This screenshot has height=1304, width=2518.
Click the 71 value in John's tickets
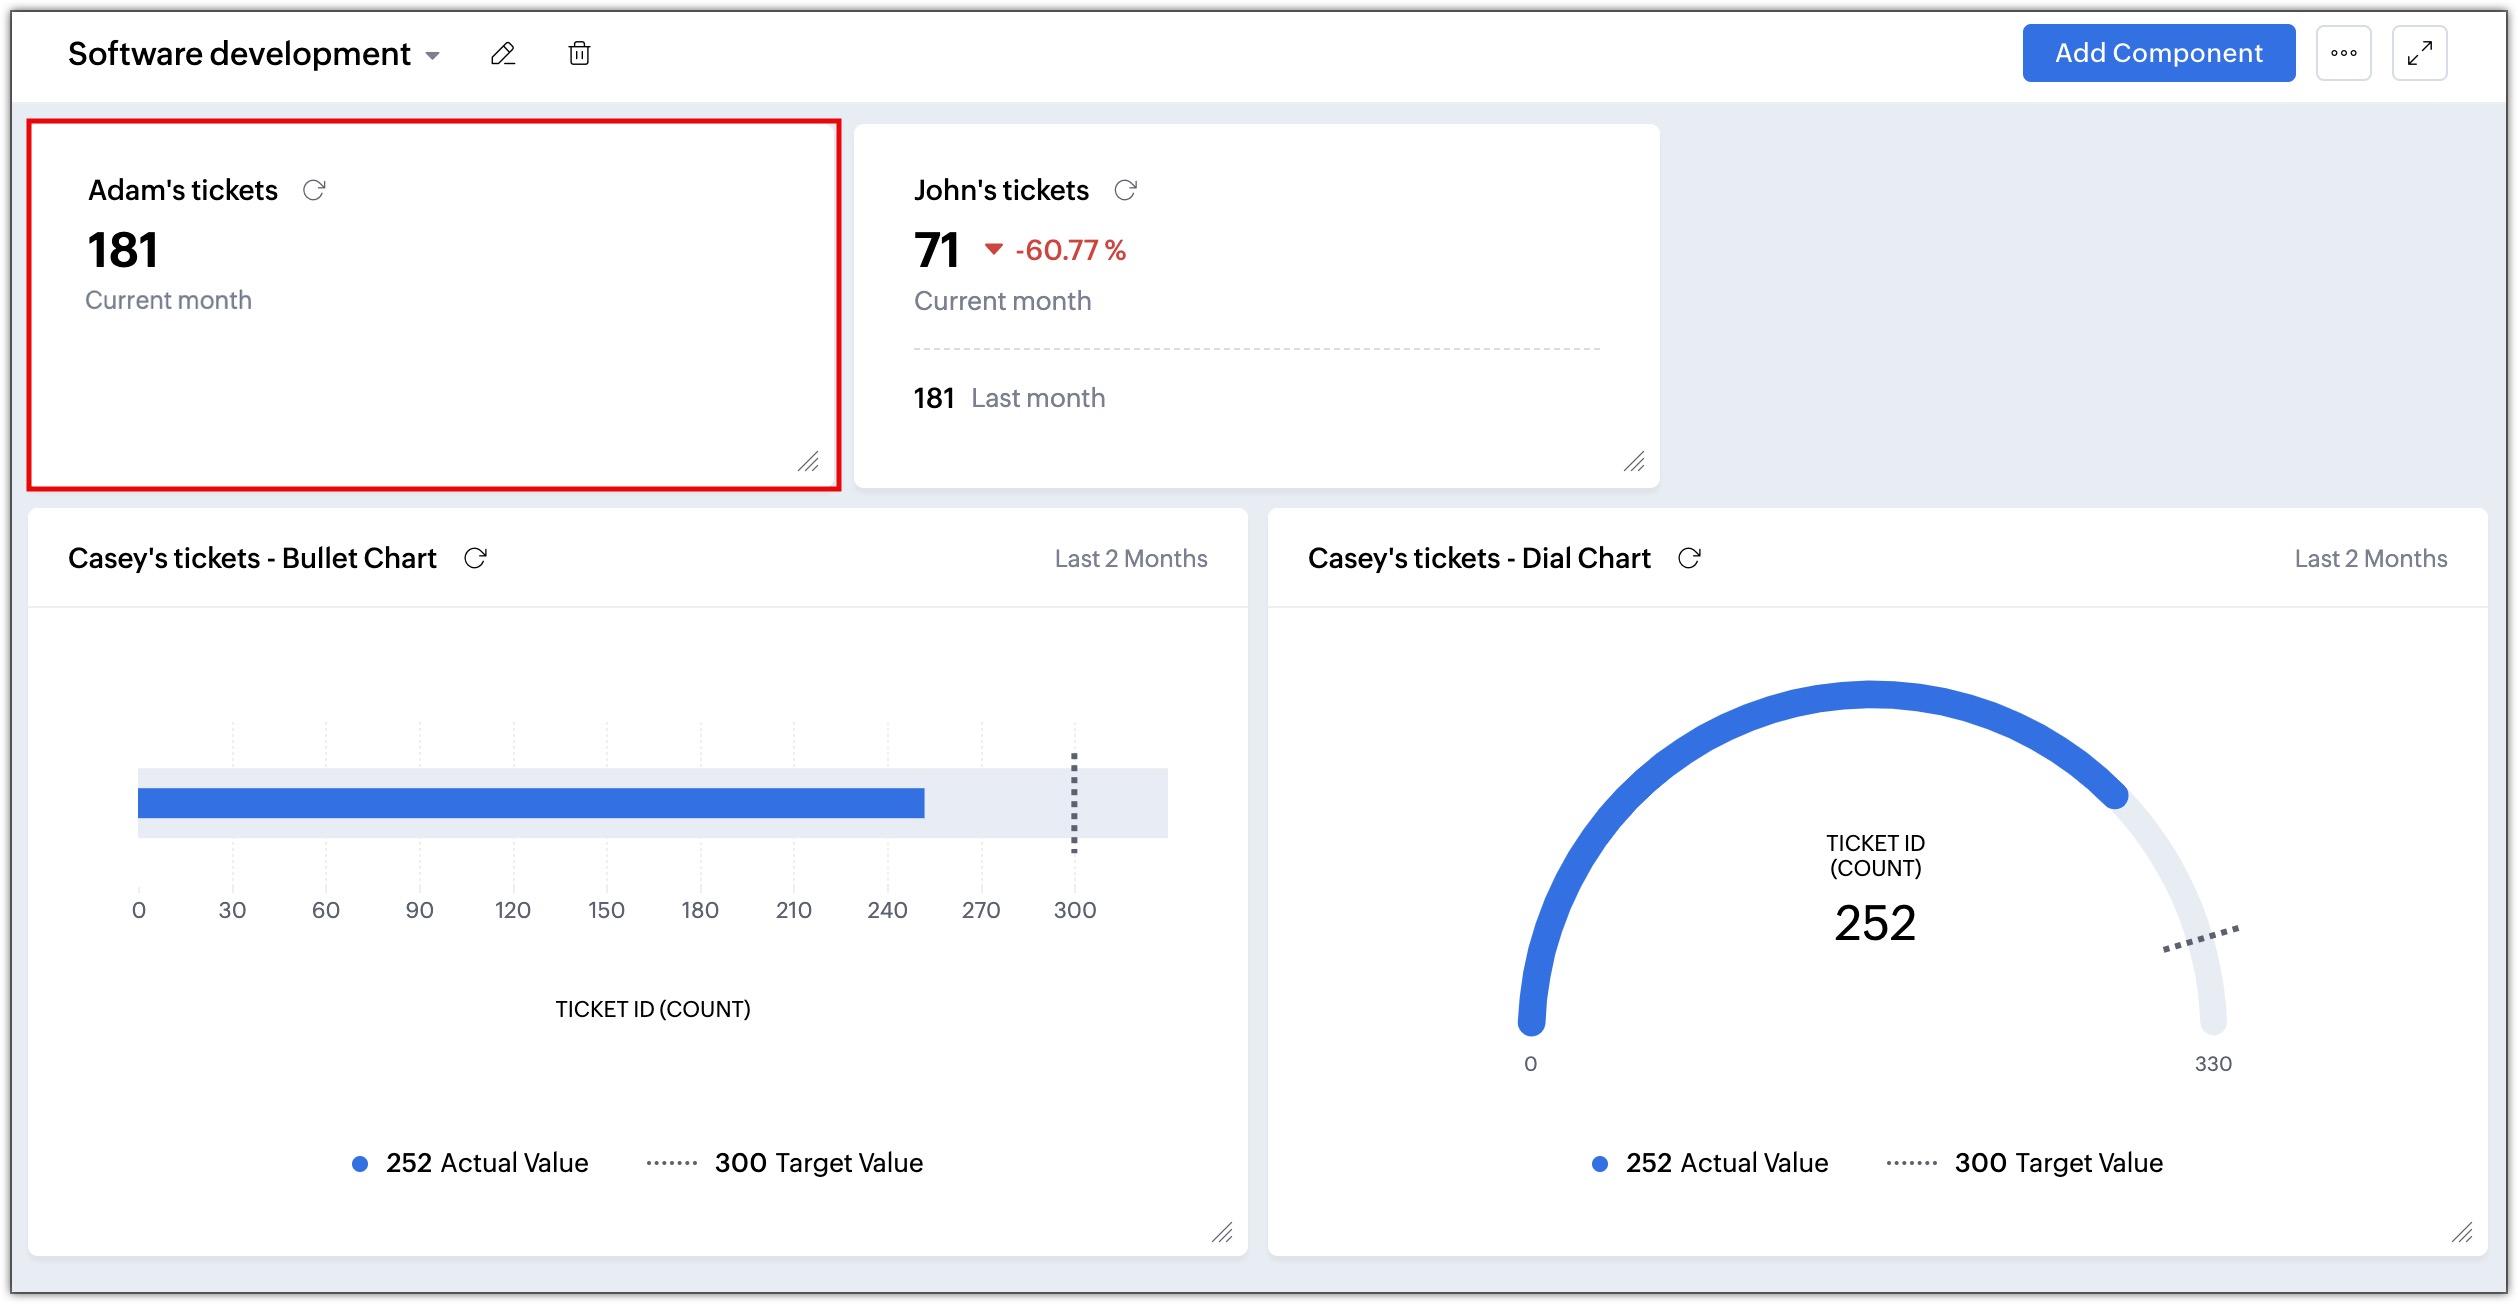936,250
